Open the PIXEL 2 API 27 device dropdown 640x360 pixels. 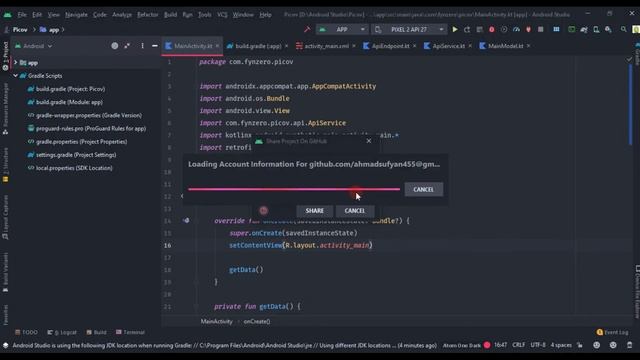(409, 29)
